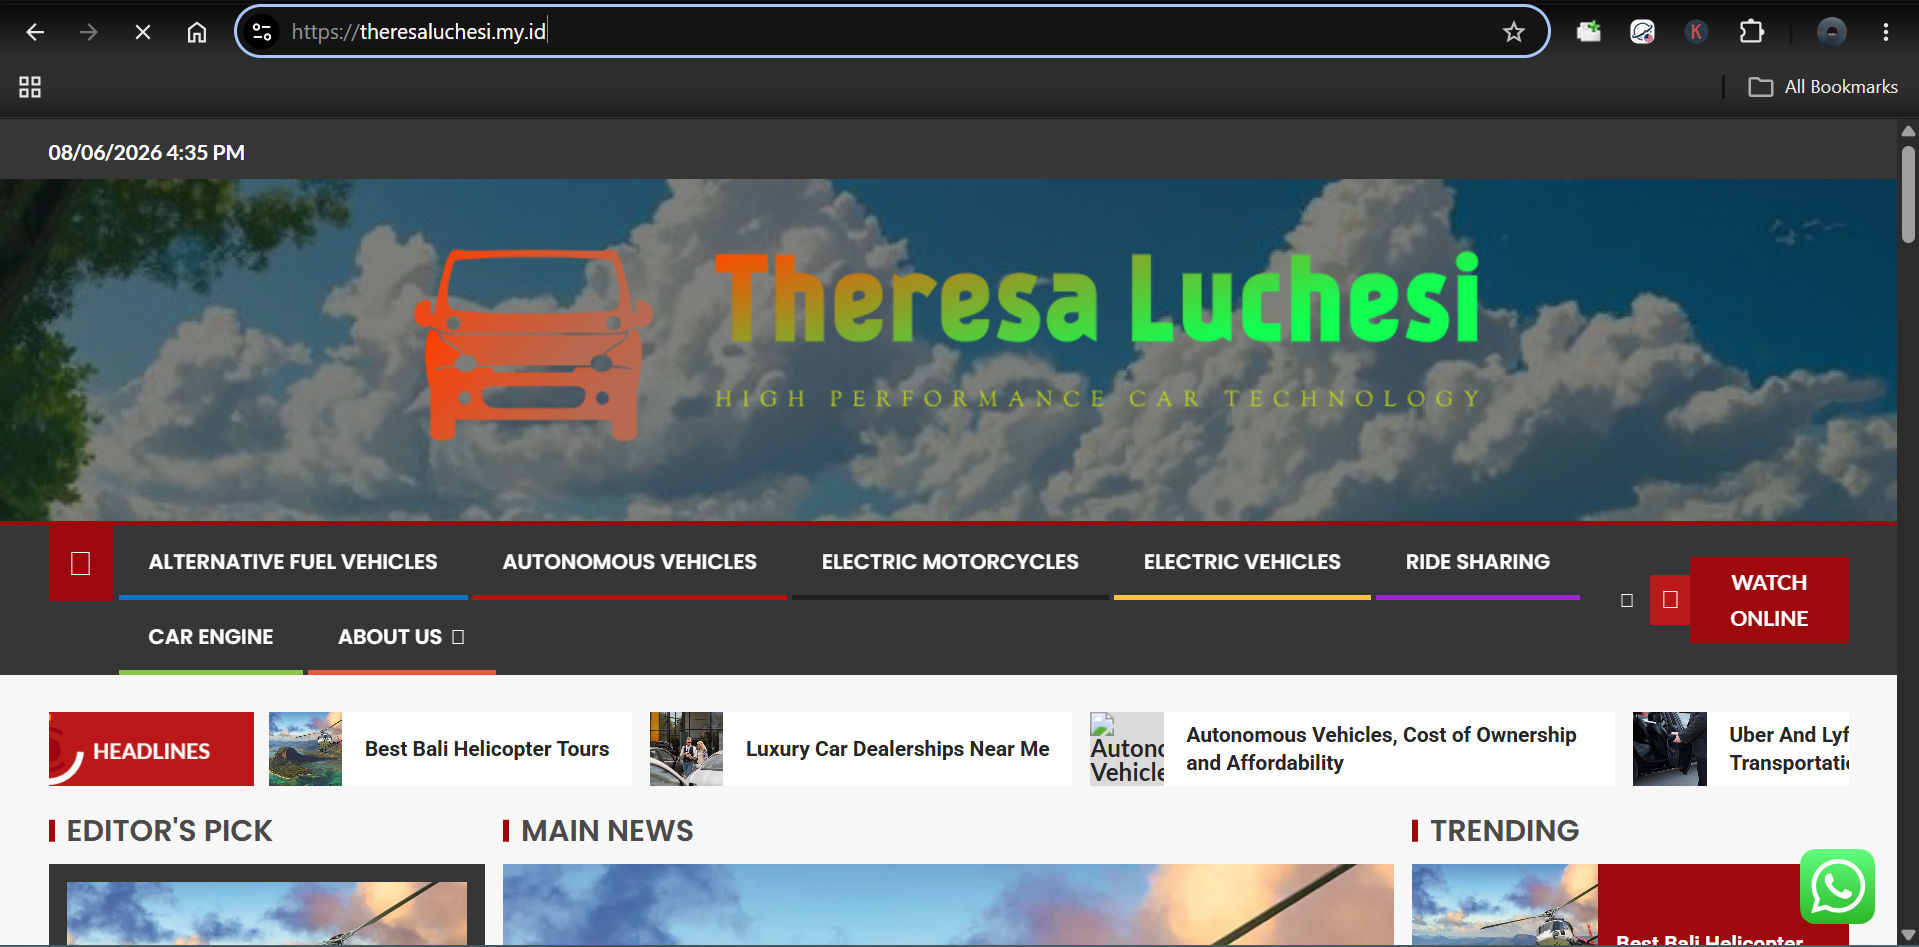Image resolution: width=1919 pixels, height=947 pixels.
Task: Click the browser forward arrow
Action: [x=89, y=32]
